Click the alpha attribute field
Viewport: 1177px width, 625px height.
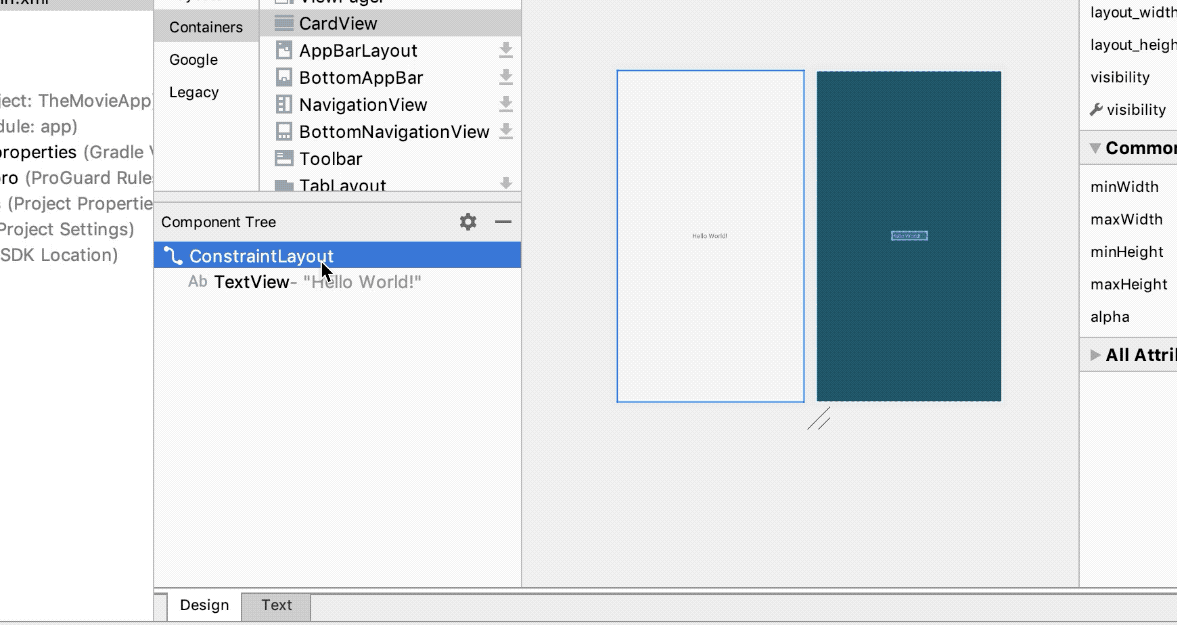pos(1110,317)
